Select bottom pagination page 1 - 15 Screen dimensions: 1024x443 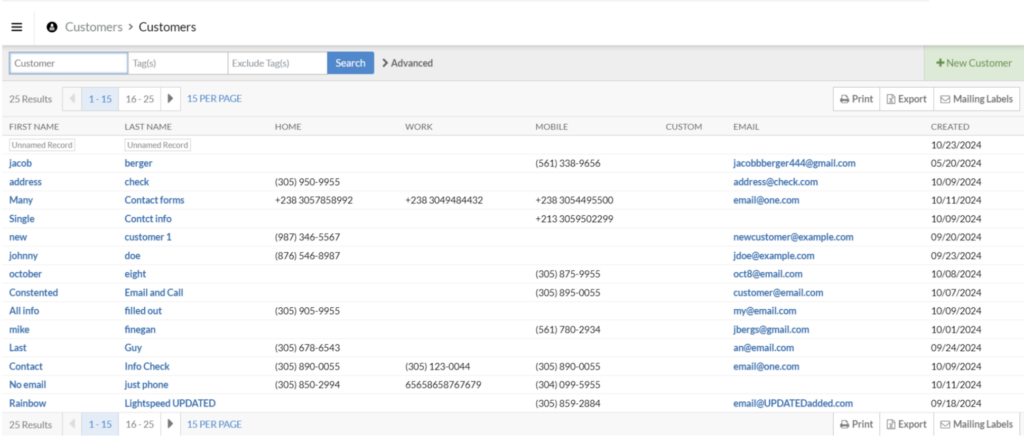point(100,424)
